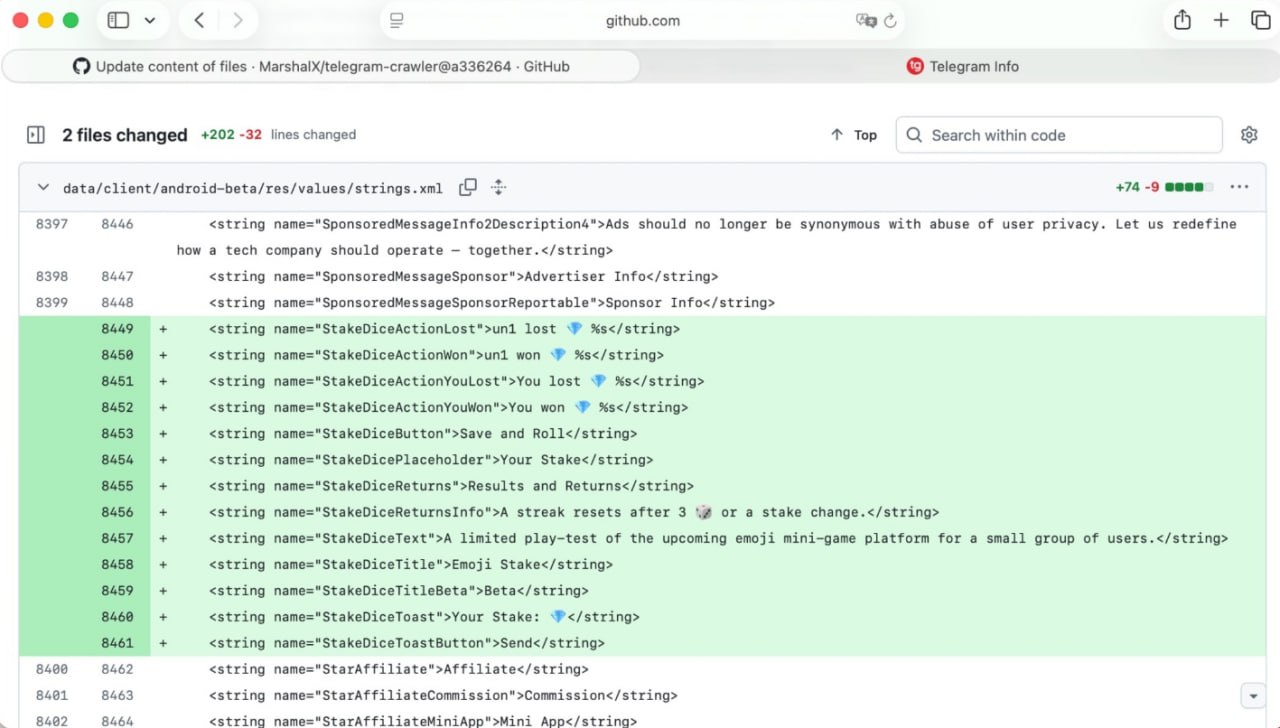Expand the hidden lines below the diff
This screenshot has width=1280, height=728.
(x=1252, y=695)
